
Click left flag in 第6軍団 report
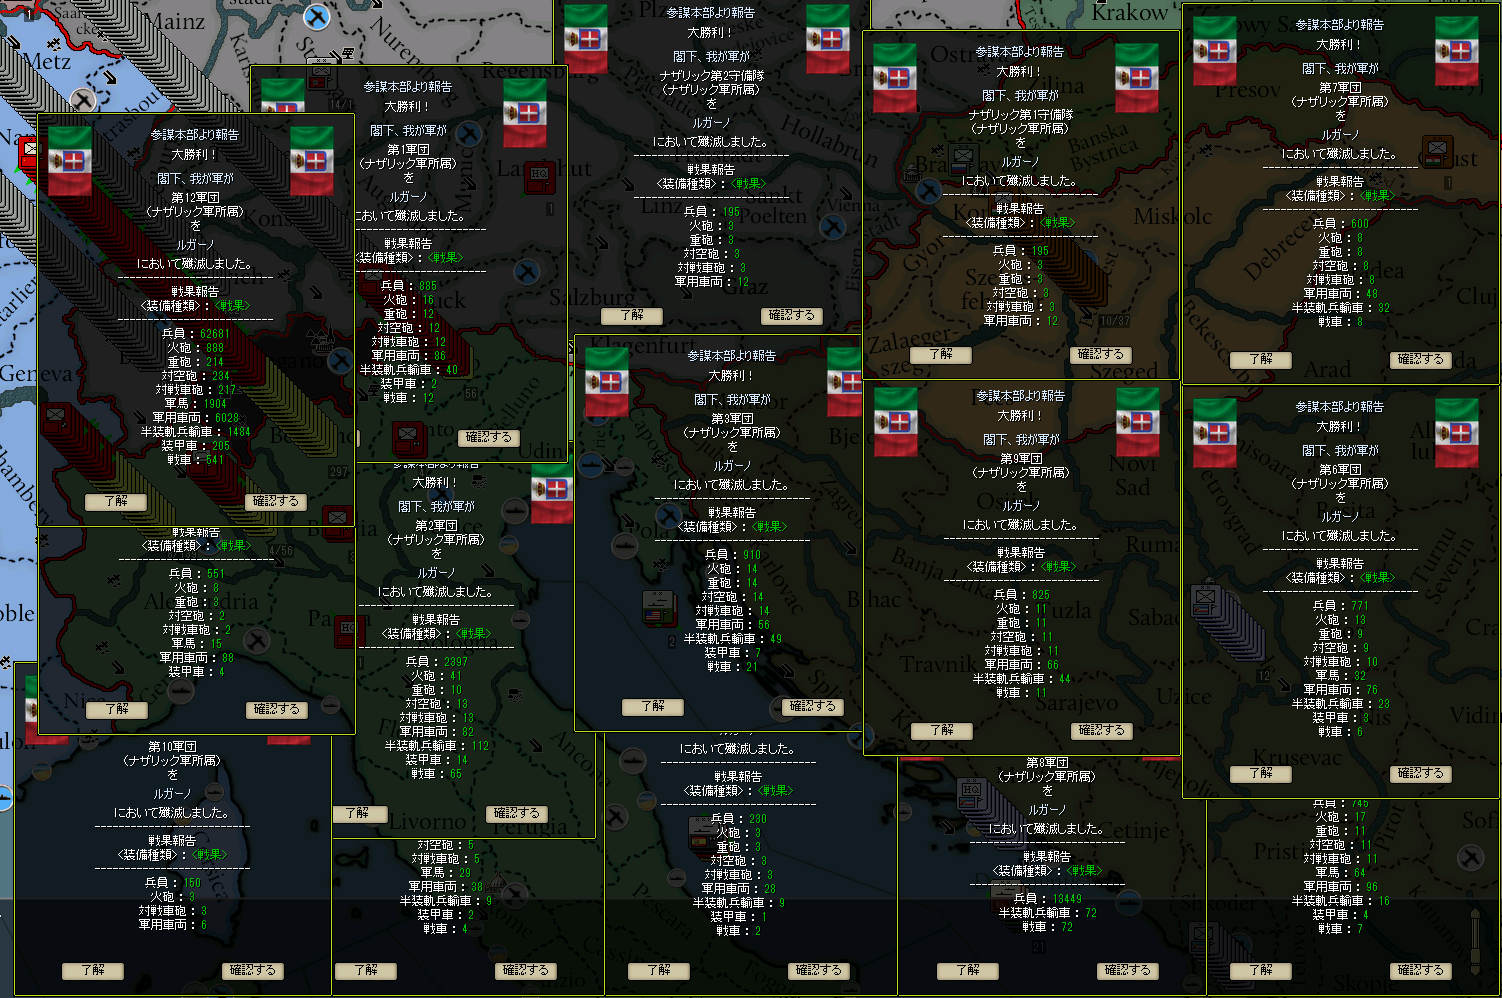coord(1215,433)
